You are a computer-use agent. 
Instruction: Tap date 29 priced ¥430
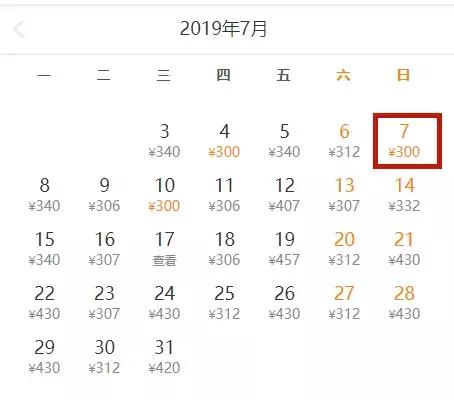pos(44,357)
